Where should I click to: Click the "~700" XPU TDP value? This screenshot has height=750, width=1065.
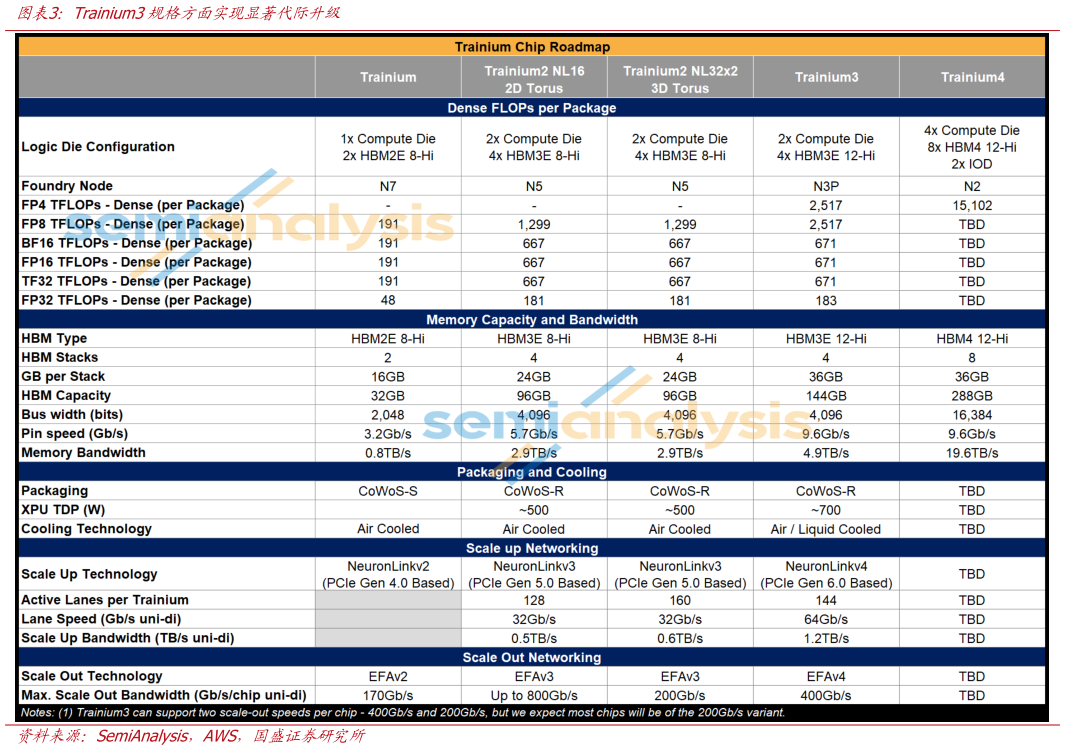(x=826, y=510)
